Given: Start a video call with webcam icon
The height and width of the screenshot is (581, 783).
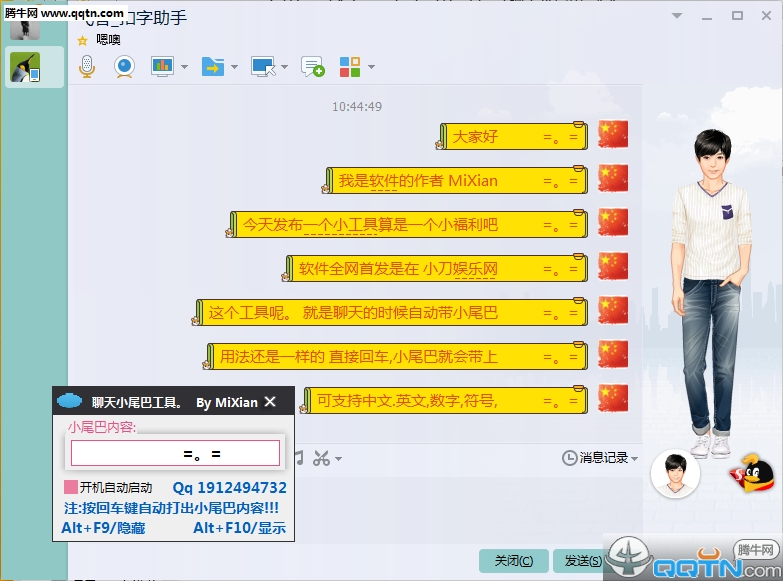Looking at the screenshot, I should tap(124, 67).
